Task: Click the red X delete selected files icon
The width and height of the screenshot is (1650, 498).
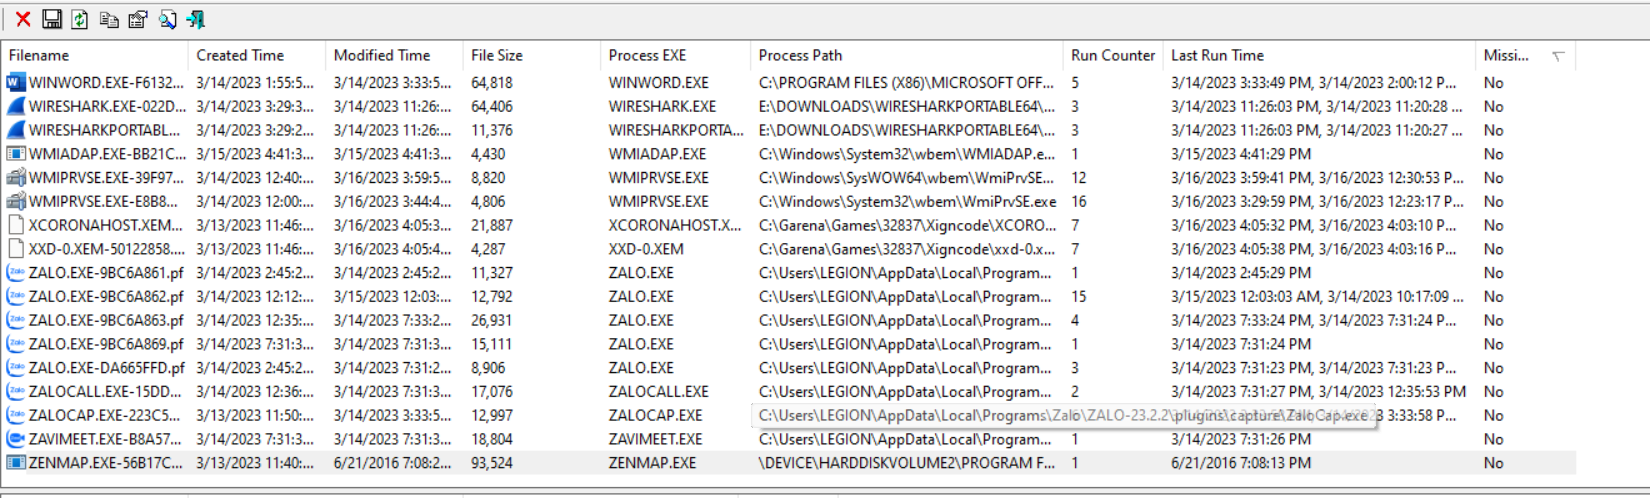Action: pyautogui.click(x=23, y=19)
